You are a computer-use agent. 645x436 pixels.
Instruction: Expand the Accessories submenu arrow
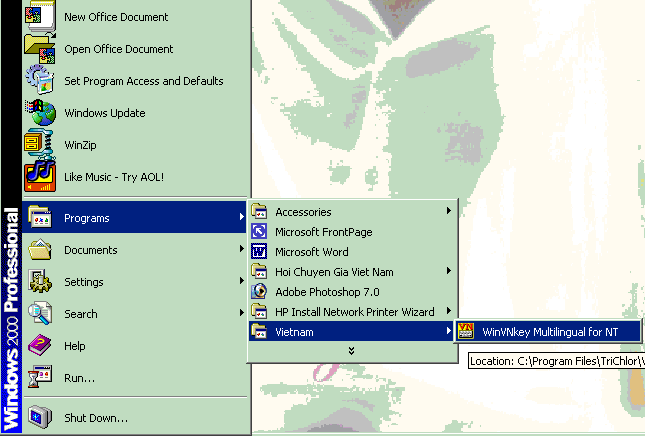pos(448,212)
